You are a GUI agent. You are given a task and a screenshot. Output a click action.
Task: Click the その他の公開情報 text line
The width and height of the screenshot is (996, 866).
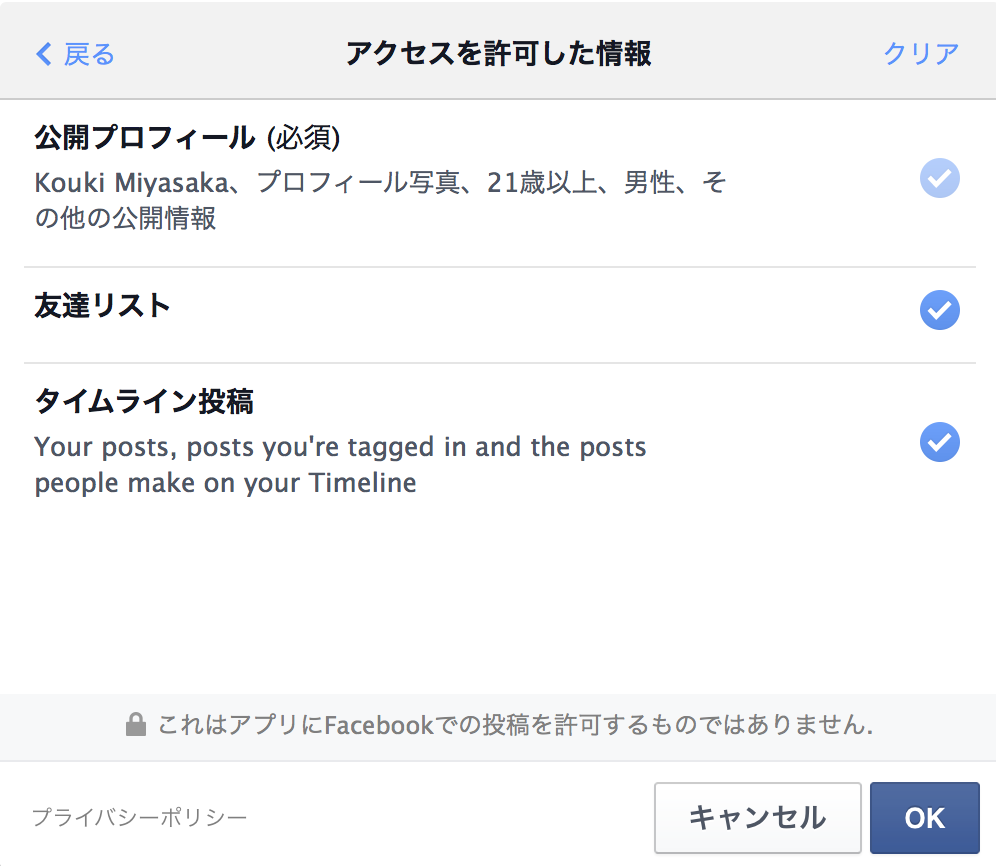tap(125, 218)
